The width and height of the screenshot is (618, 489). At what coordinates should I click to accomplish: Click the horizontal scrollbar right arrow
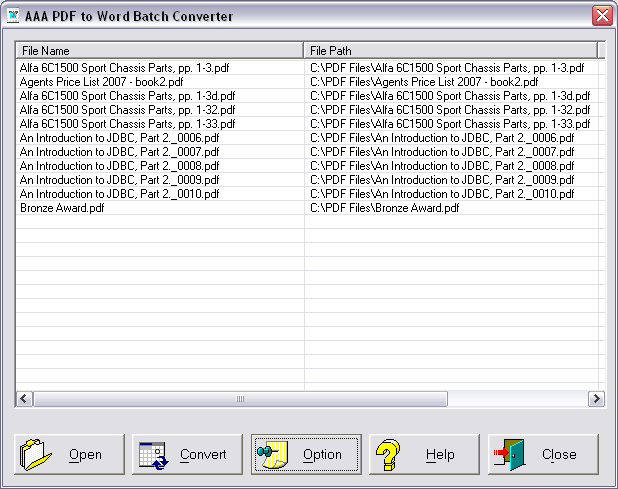pos(596,399)
